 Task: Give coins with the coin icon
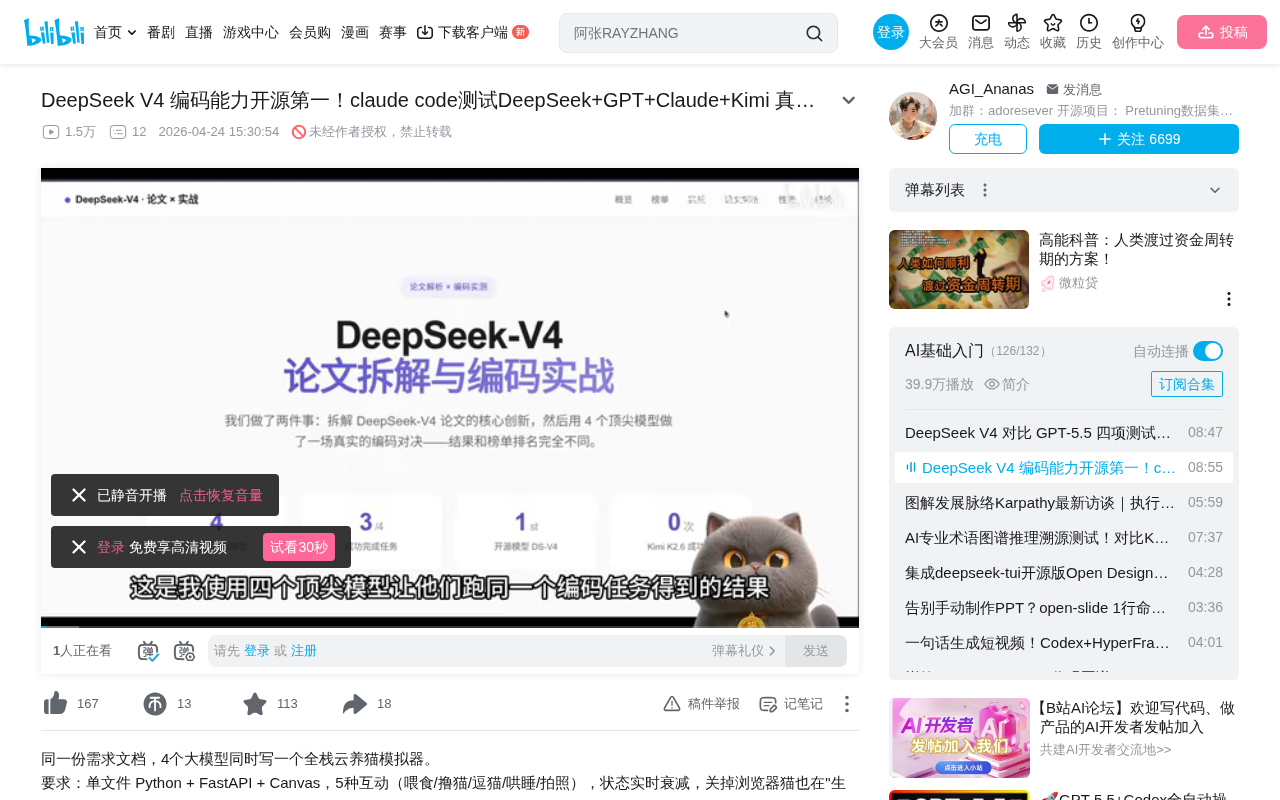[x=155, y=704]
